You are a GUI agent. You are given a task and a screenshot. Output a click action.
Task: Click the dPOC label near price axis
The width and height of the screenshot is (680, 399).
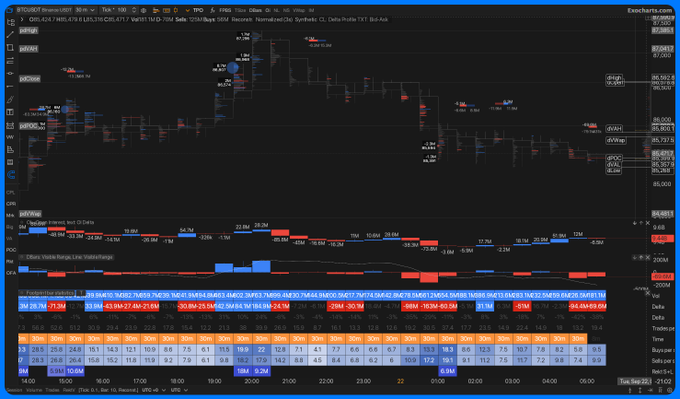(614, 158)
